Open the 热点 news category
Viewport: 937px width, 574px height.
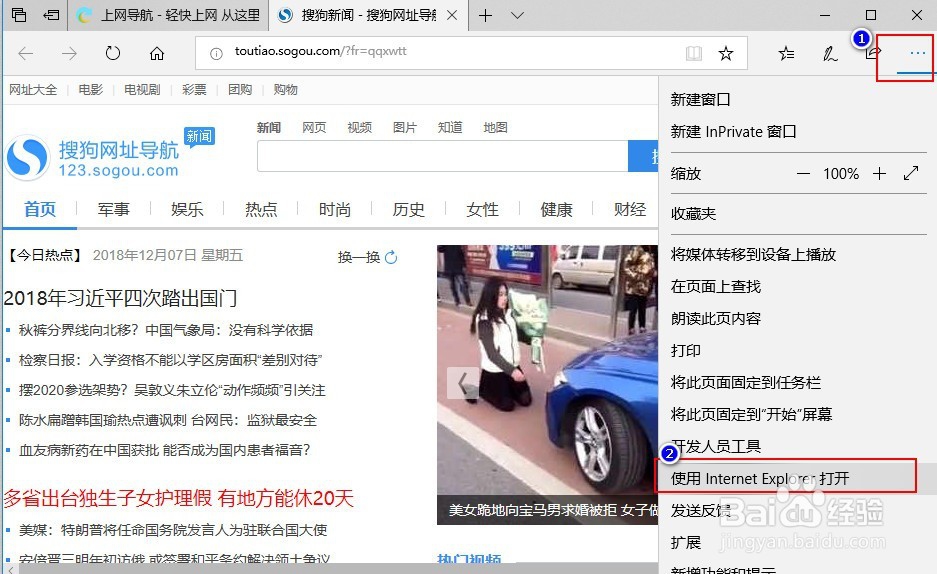point(261,209)
